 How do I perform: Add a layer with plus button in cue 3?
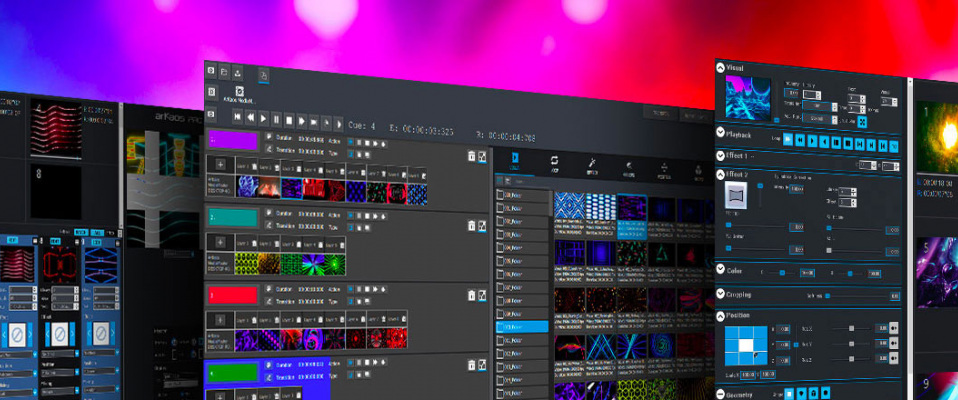[x=221, y=320]
